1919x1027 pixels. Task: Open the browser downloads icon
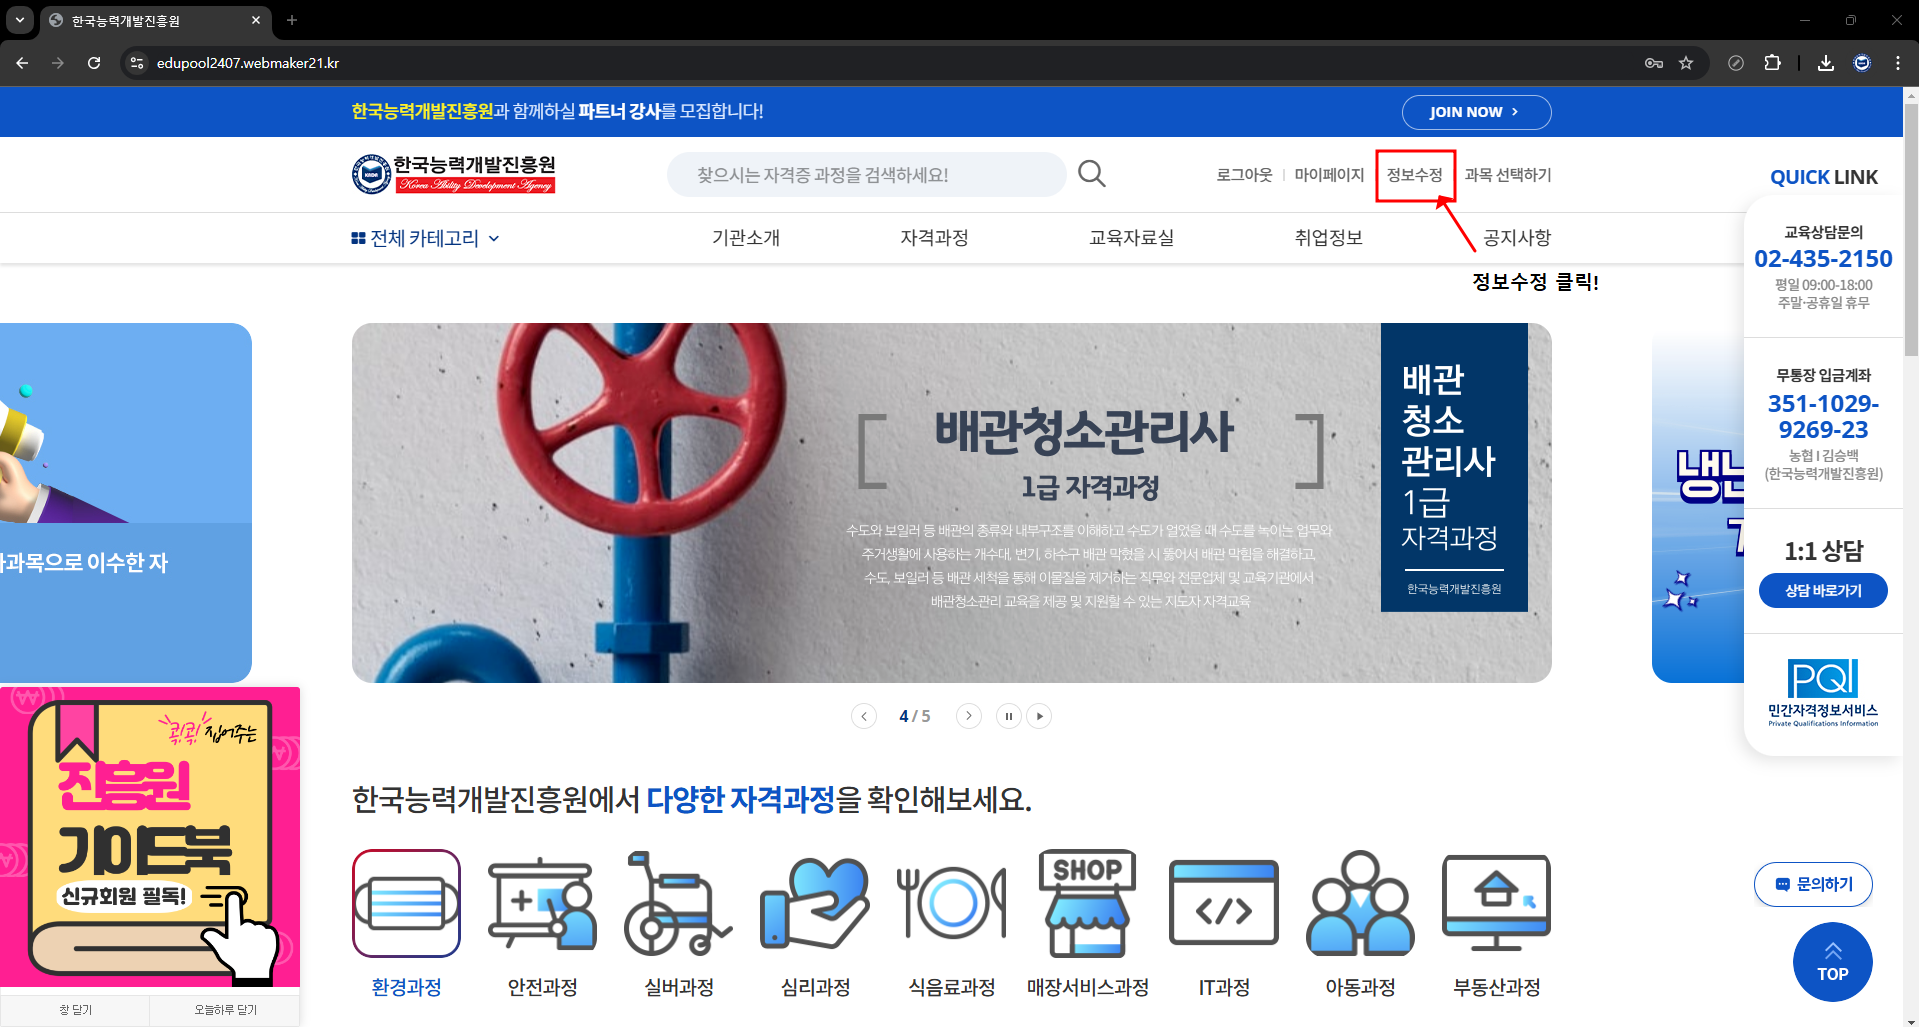coord(1826,63)
